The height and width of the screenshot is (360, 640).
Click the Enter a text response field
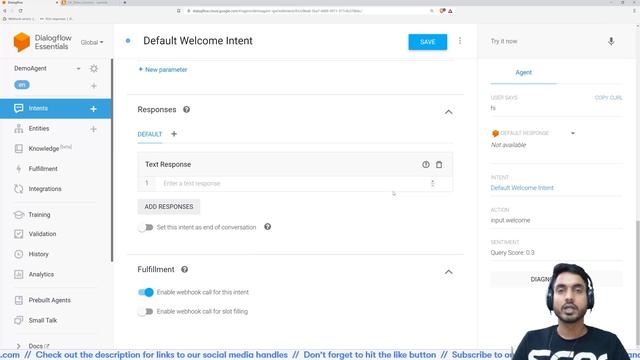tap(294, 183)
